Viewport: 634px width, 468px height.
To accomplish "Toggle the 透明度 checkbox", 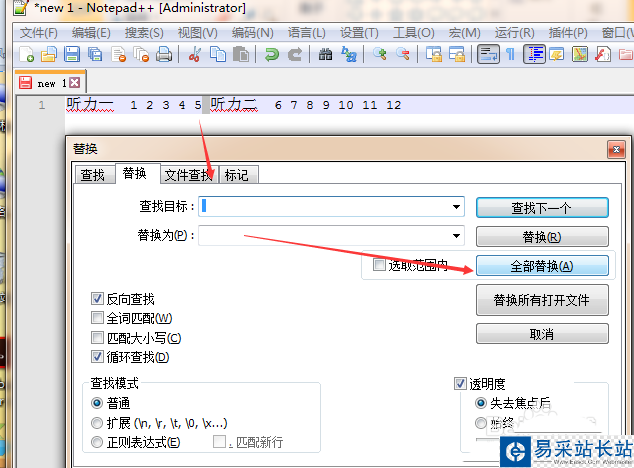I will pyautogui.click(x=460, y=383).
